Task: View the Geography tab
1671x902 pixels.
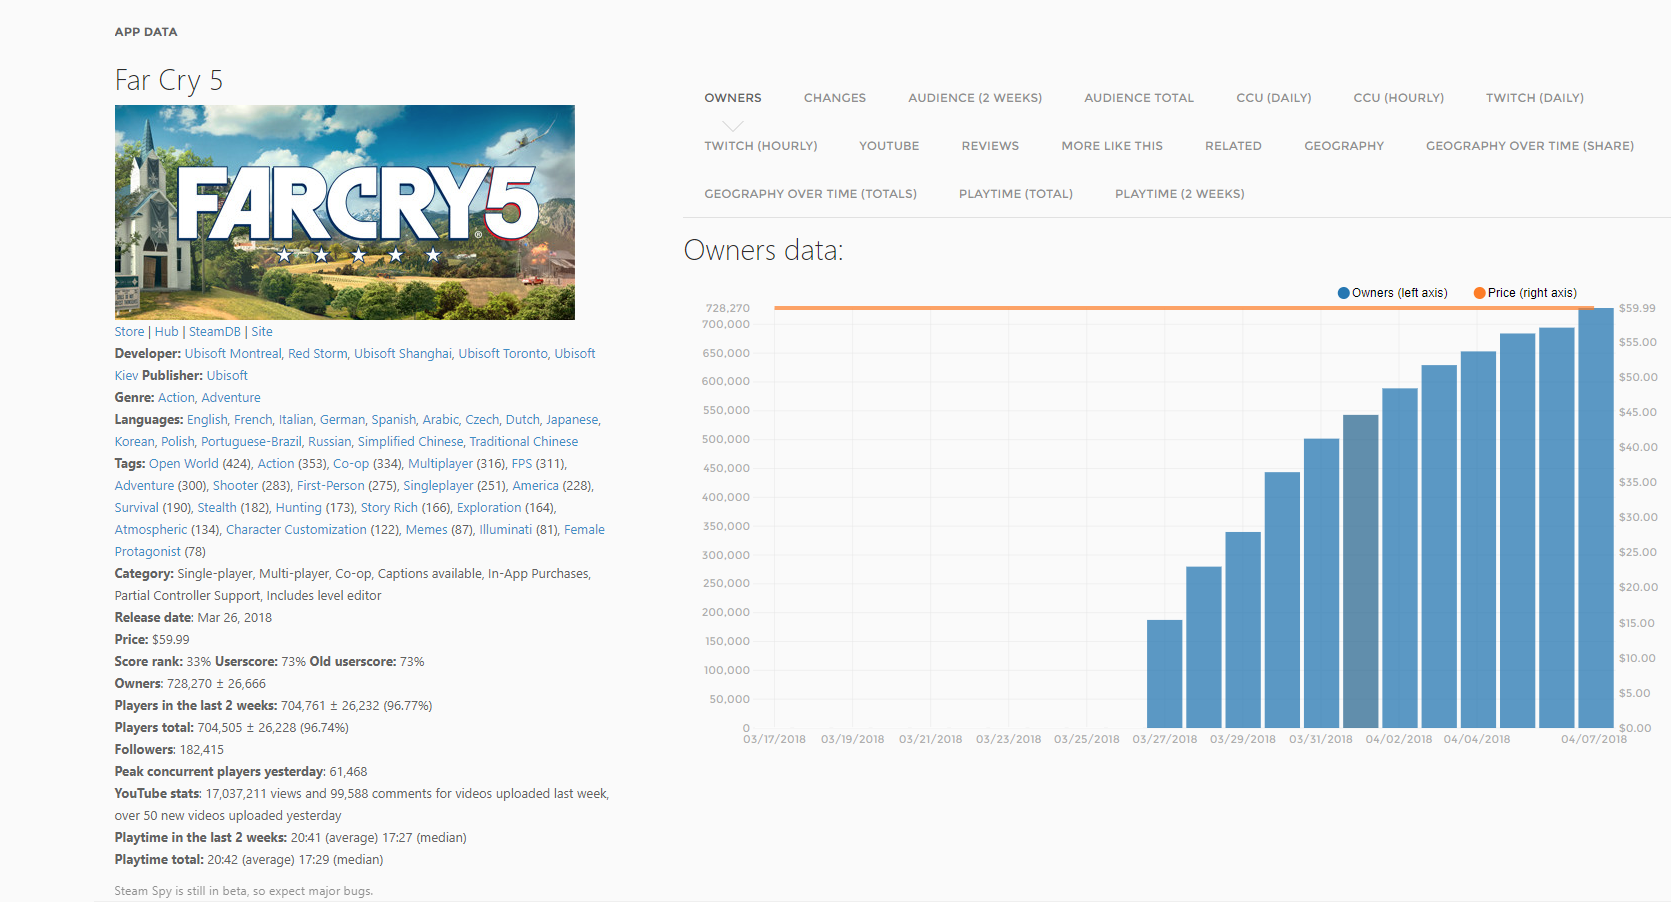Action: pyautogui.click(x=1344, y=146)
